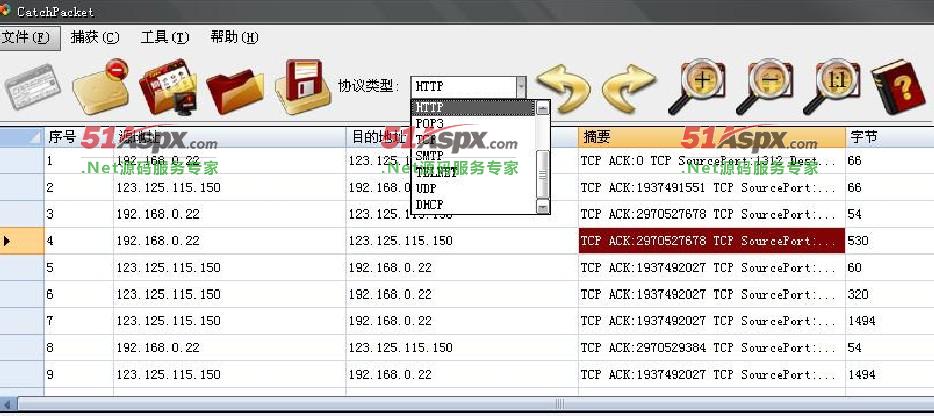
Task: Click the protocol list scroll down arrow
Action: pos(542,206)
